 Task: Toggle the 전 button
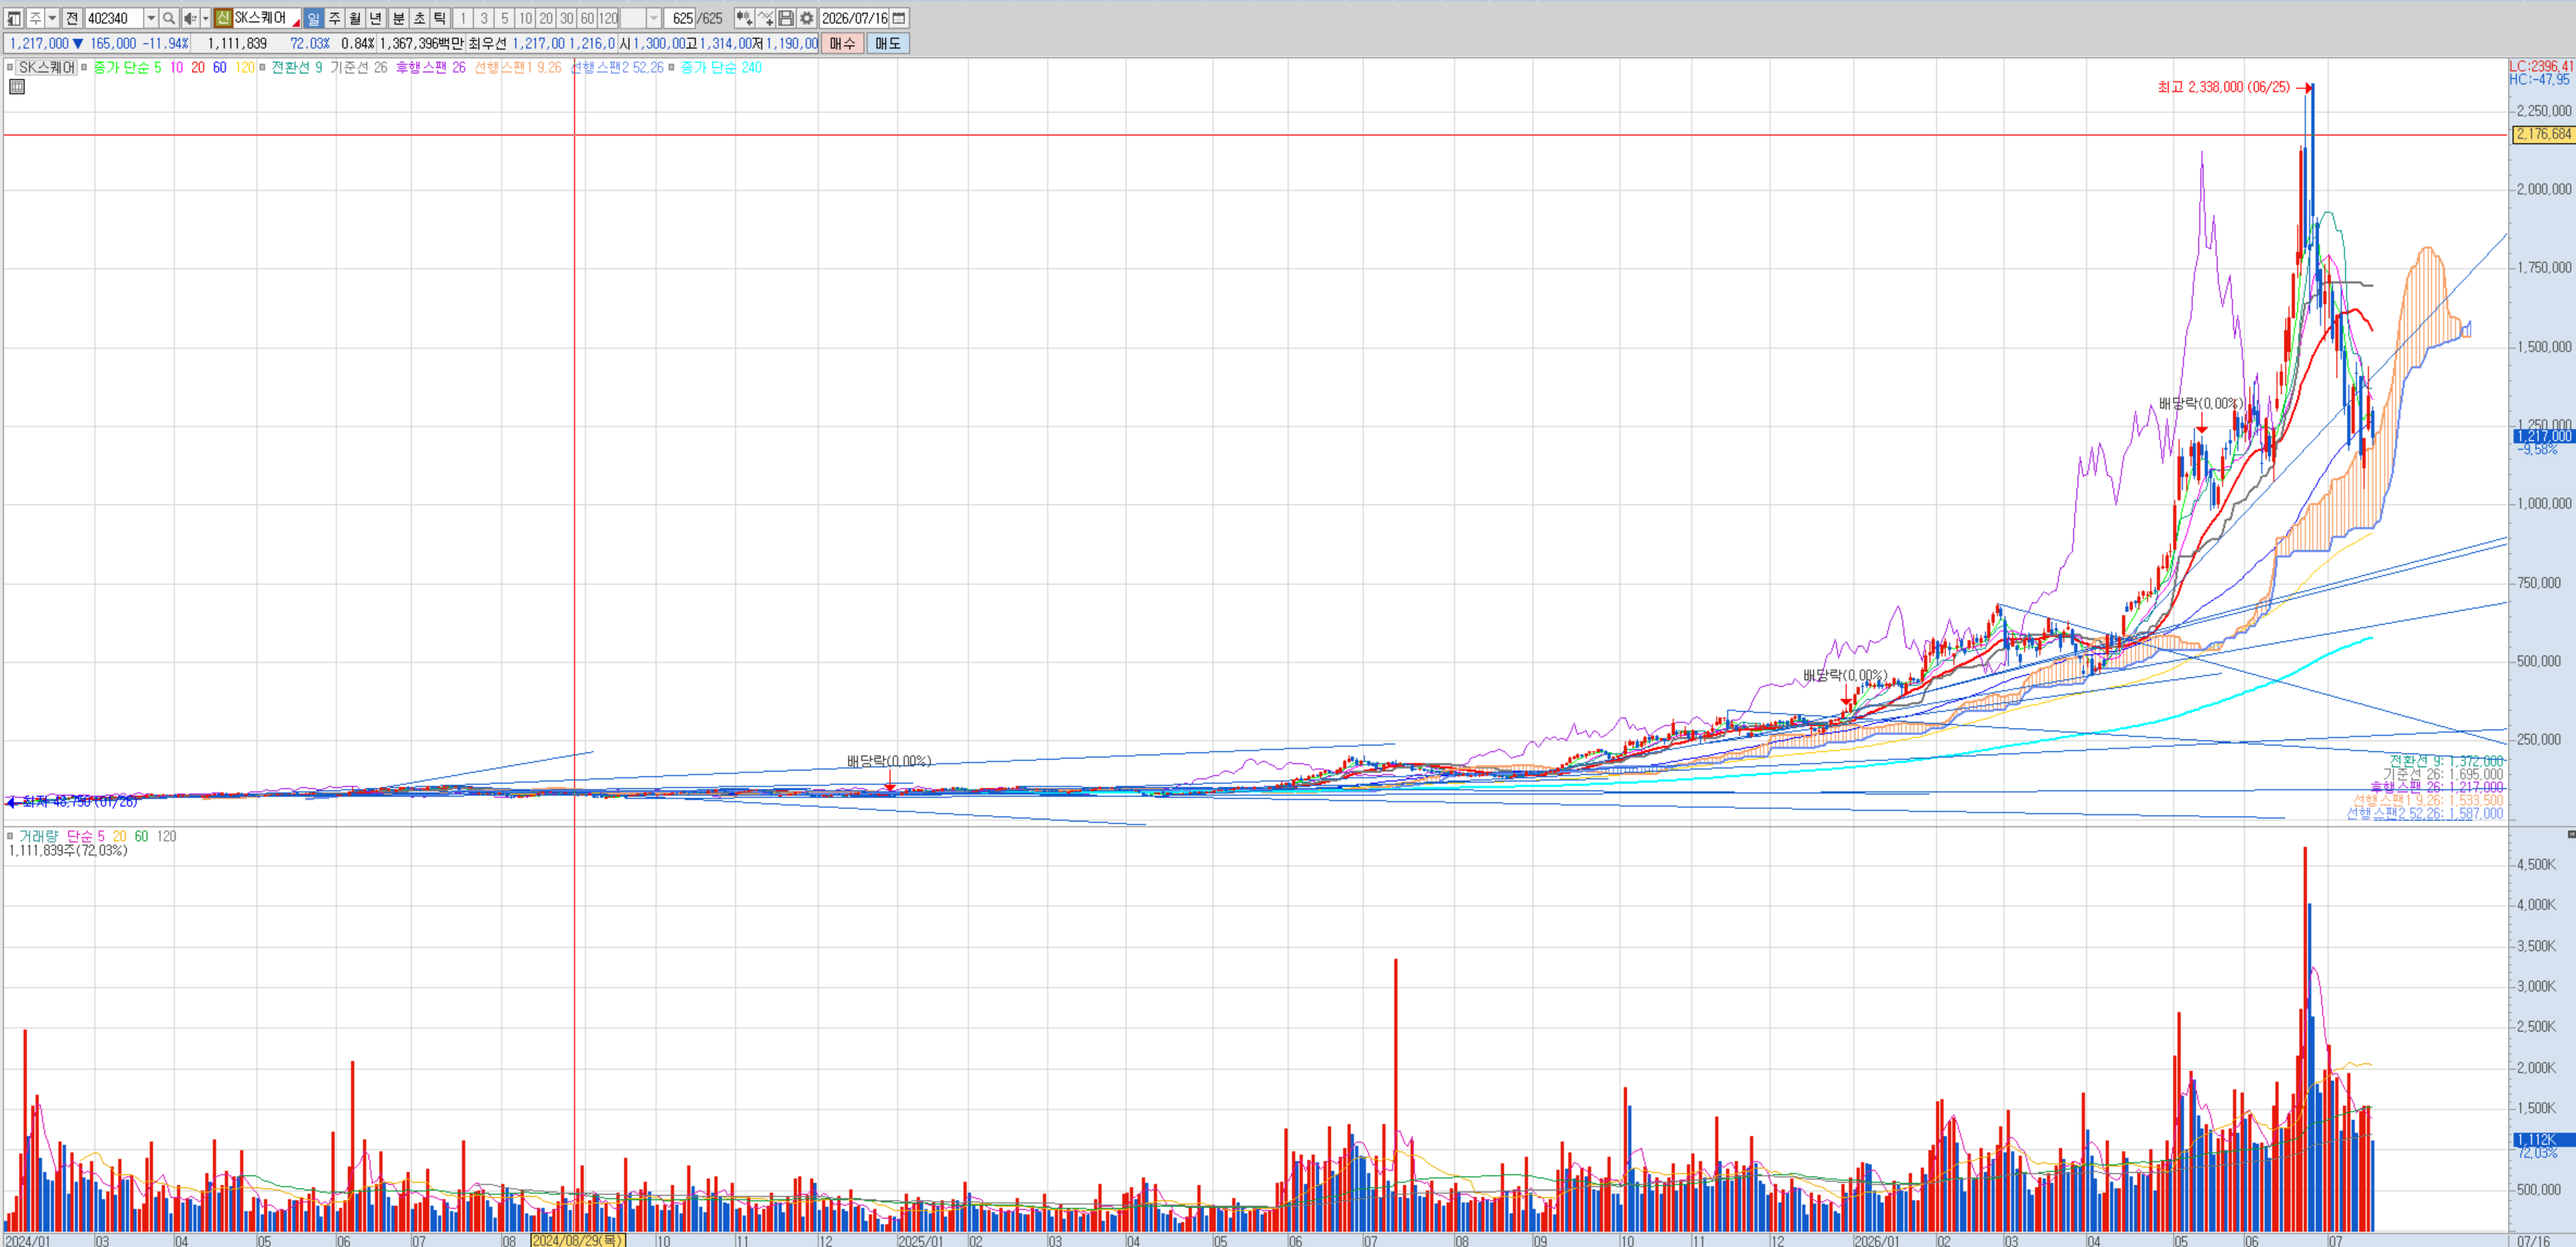tap(72, 18)
